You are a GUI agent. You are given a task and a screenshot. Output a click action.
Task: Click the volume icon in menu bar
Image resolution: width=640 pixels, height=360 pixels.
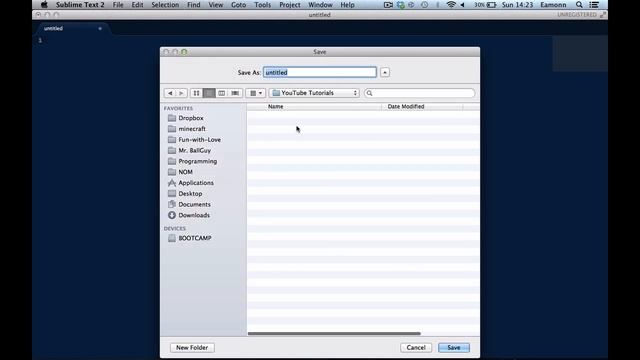pyautogui.click(x=462, y=5)
